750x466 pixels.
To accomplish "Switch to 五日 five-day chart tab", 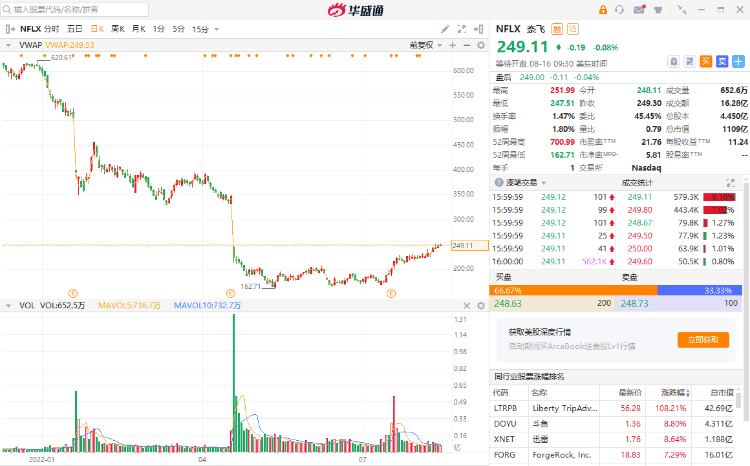I will pos(74,29).
